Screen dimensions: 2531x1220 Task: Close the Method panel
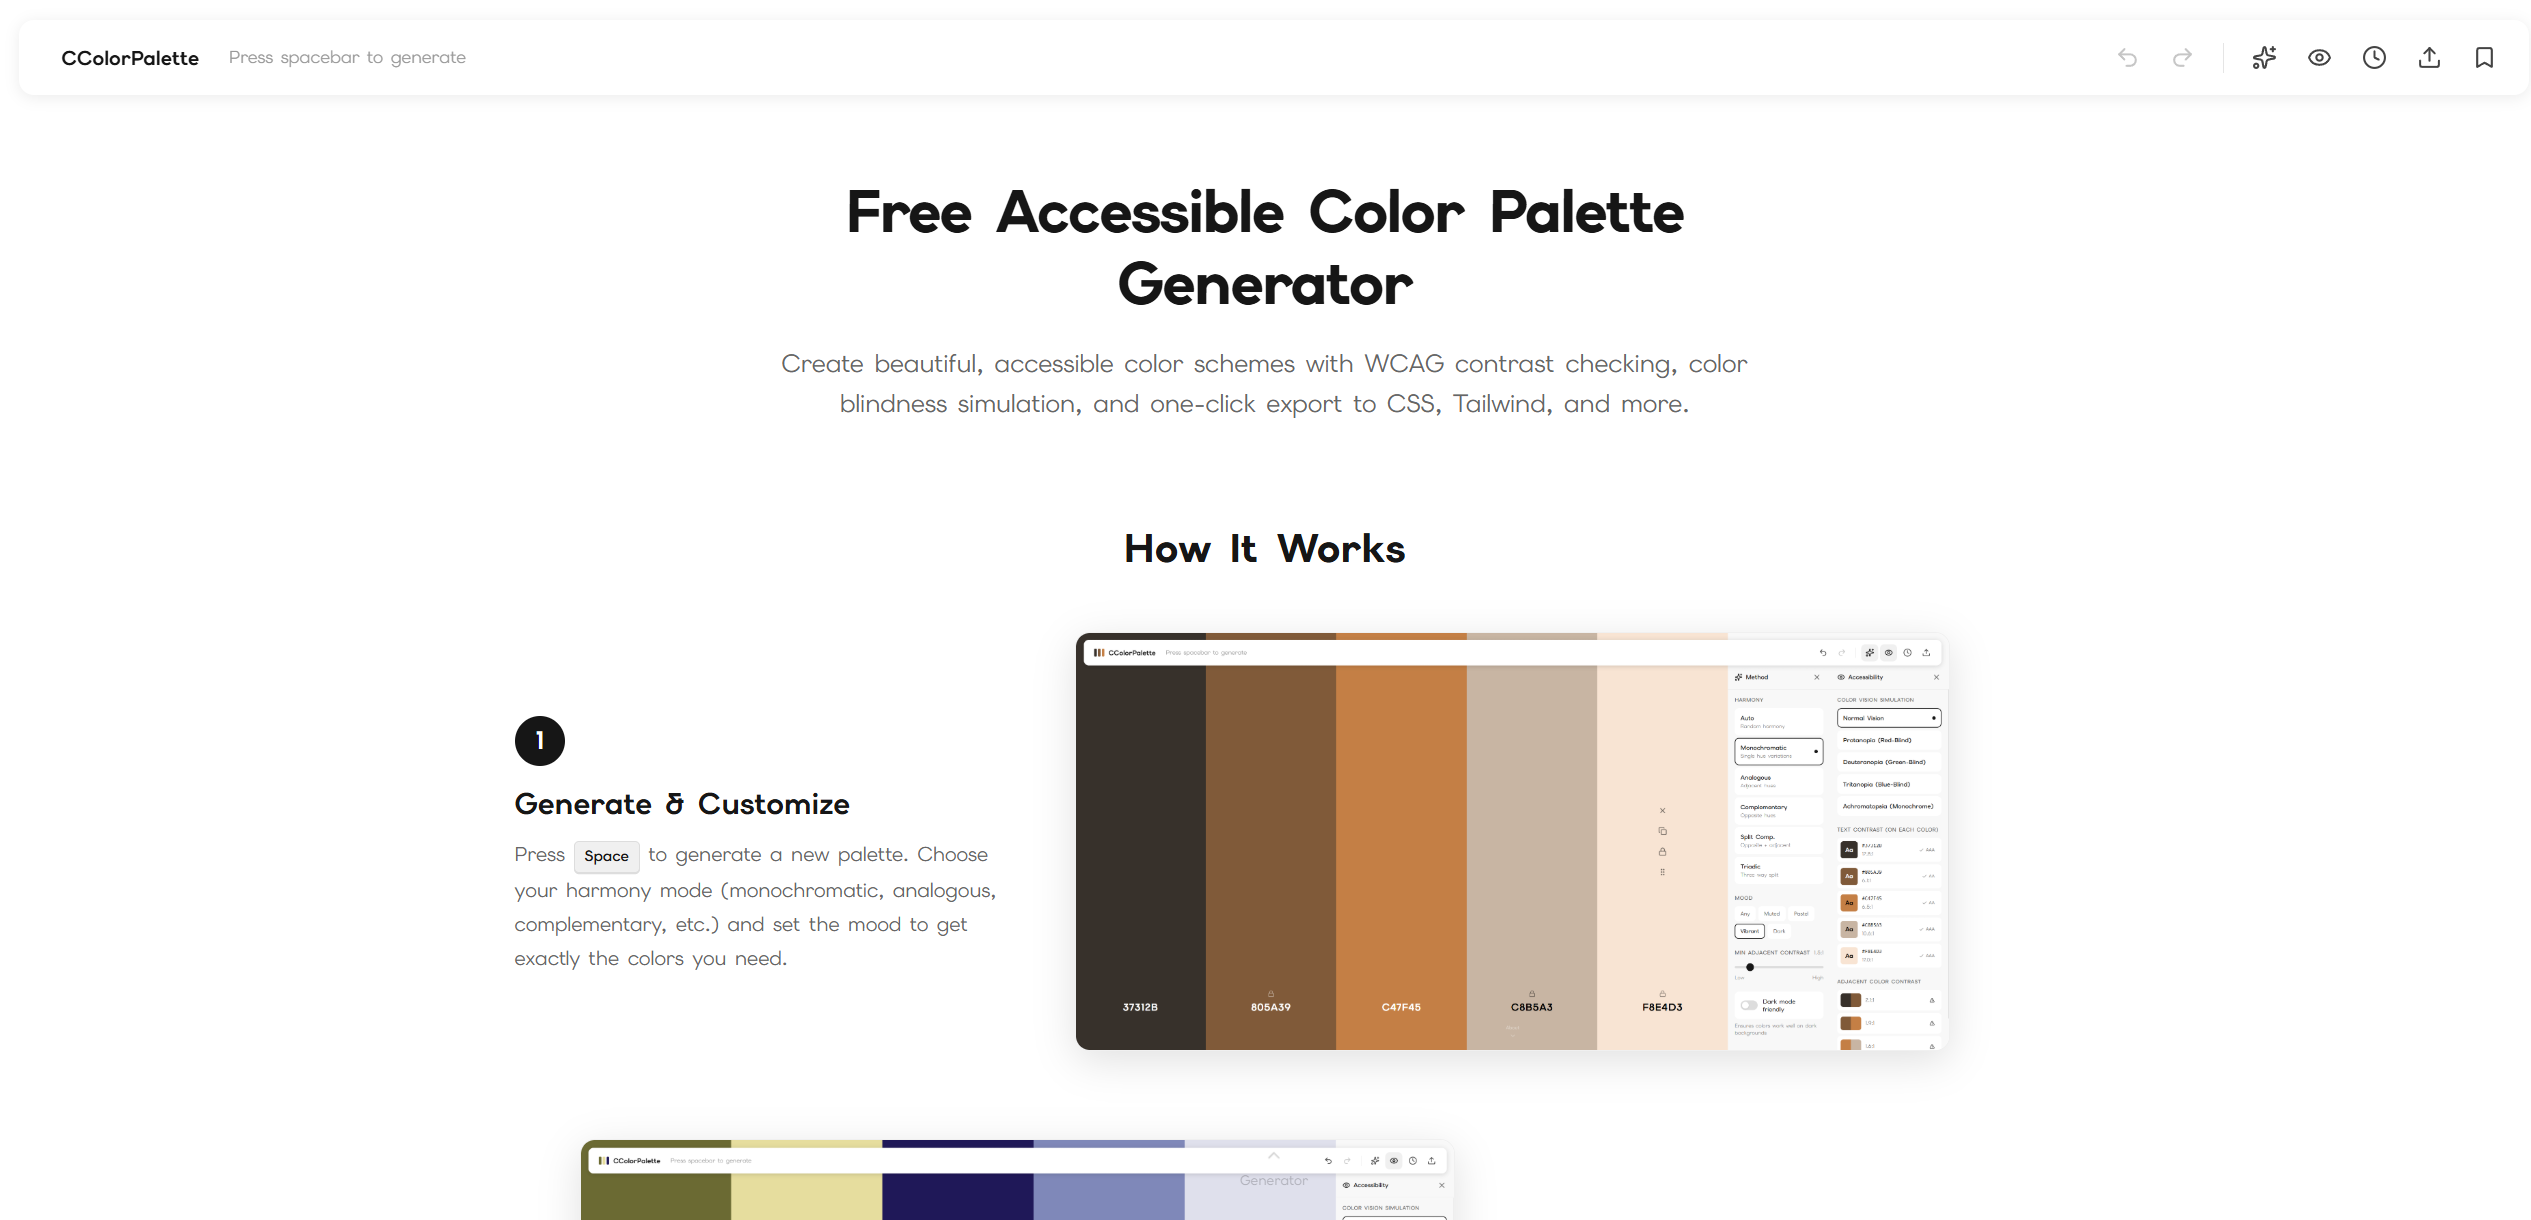tap(1817, 677)
